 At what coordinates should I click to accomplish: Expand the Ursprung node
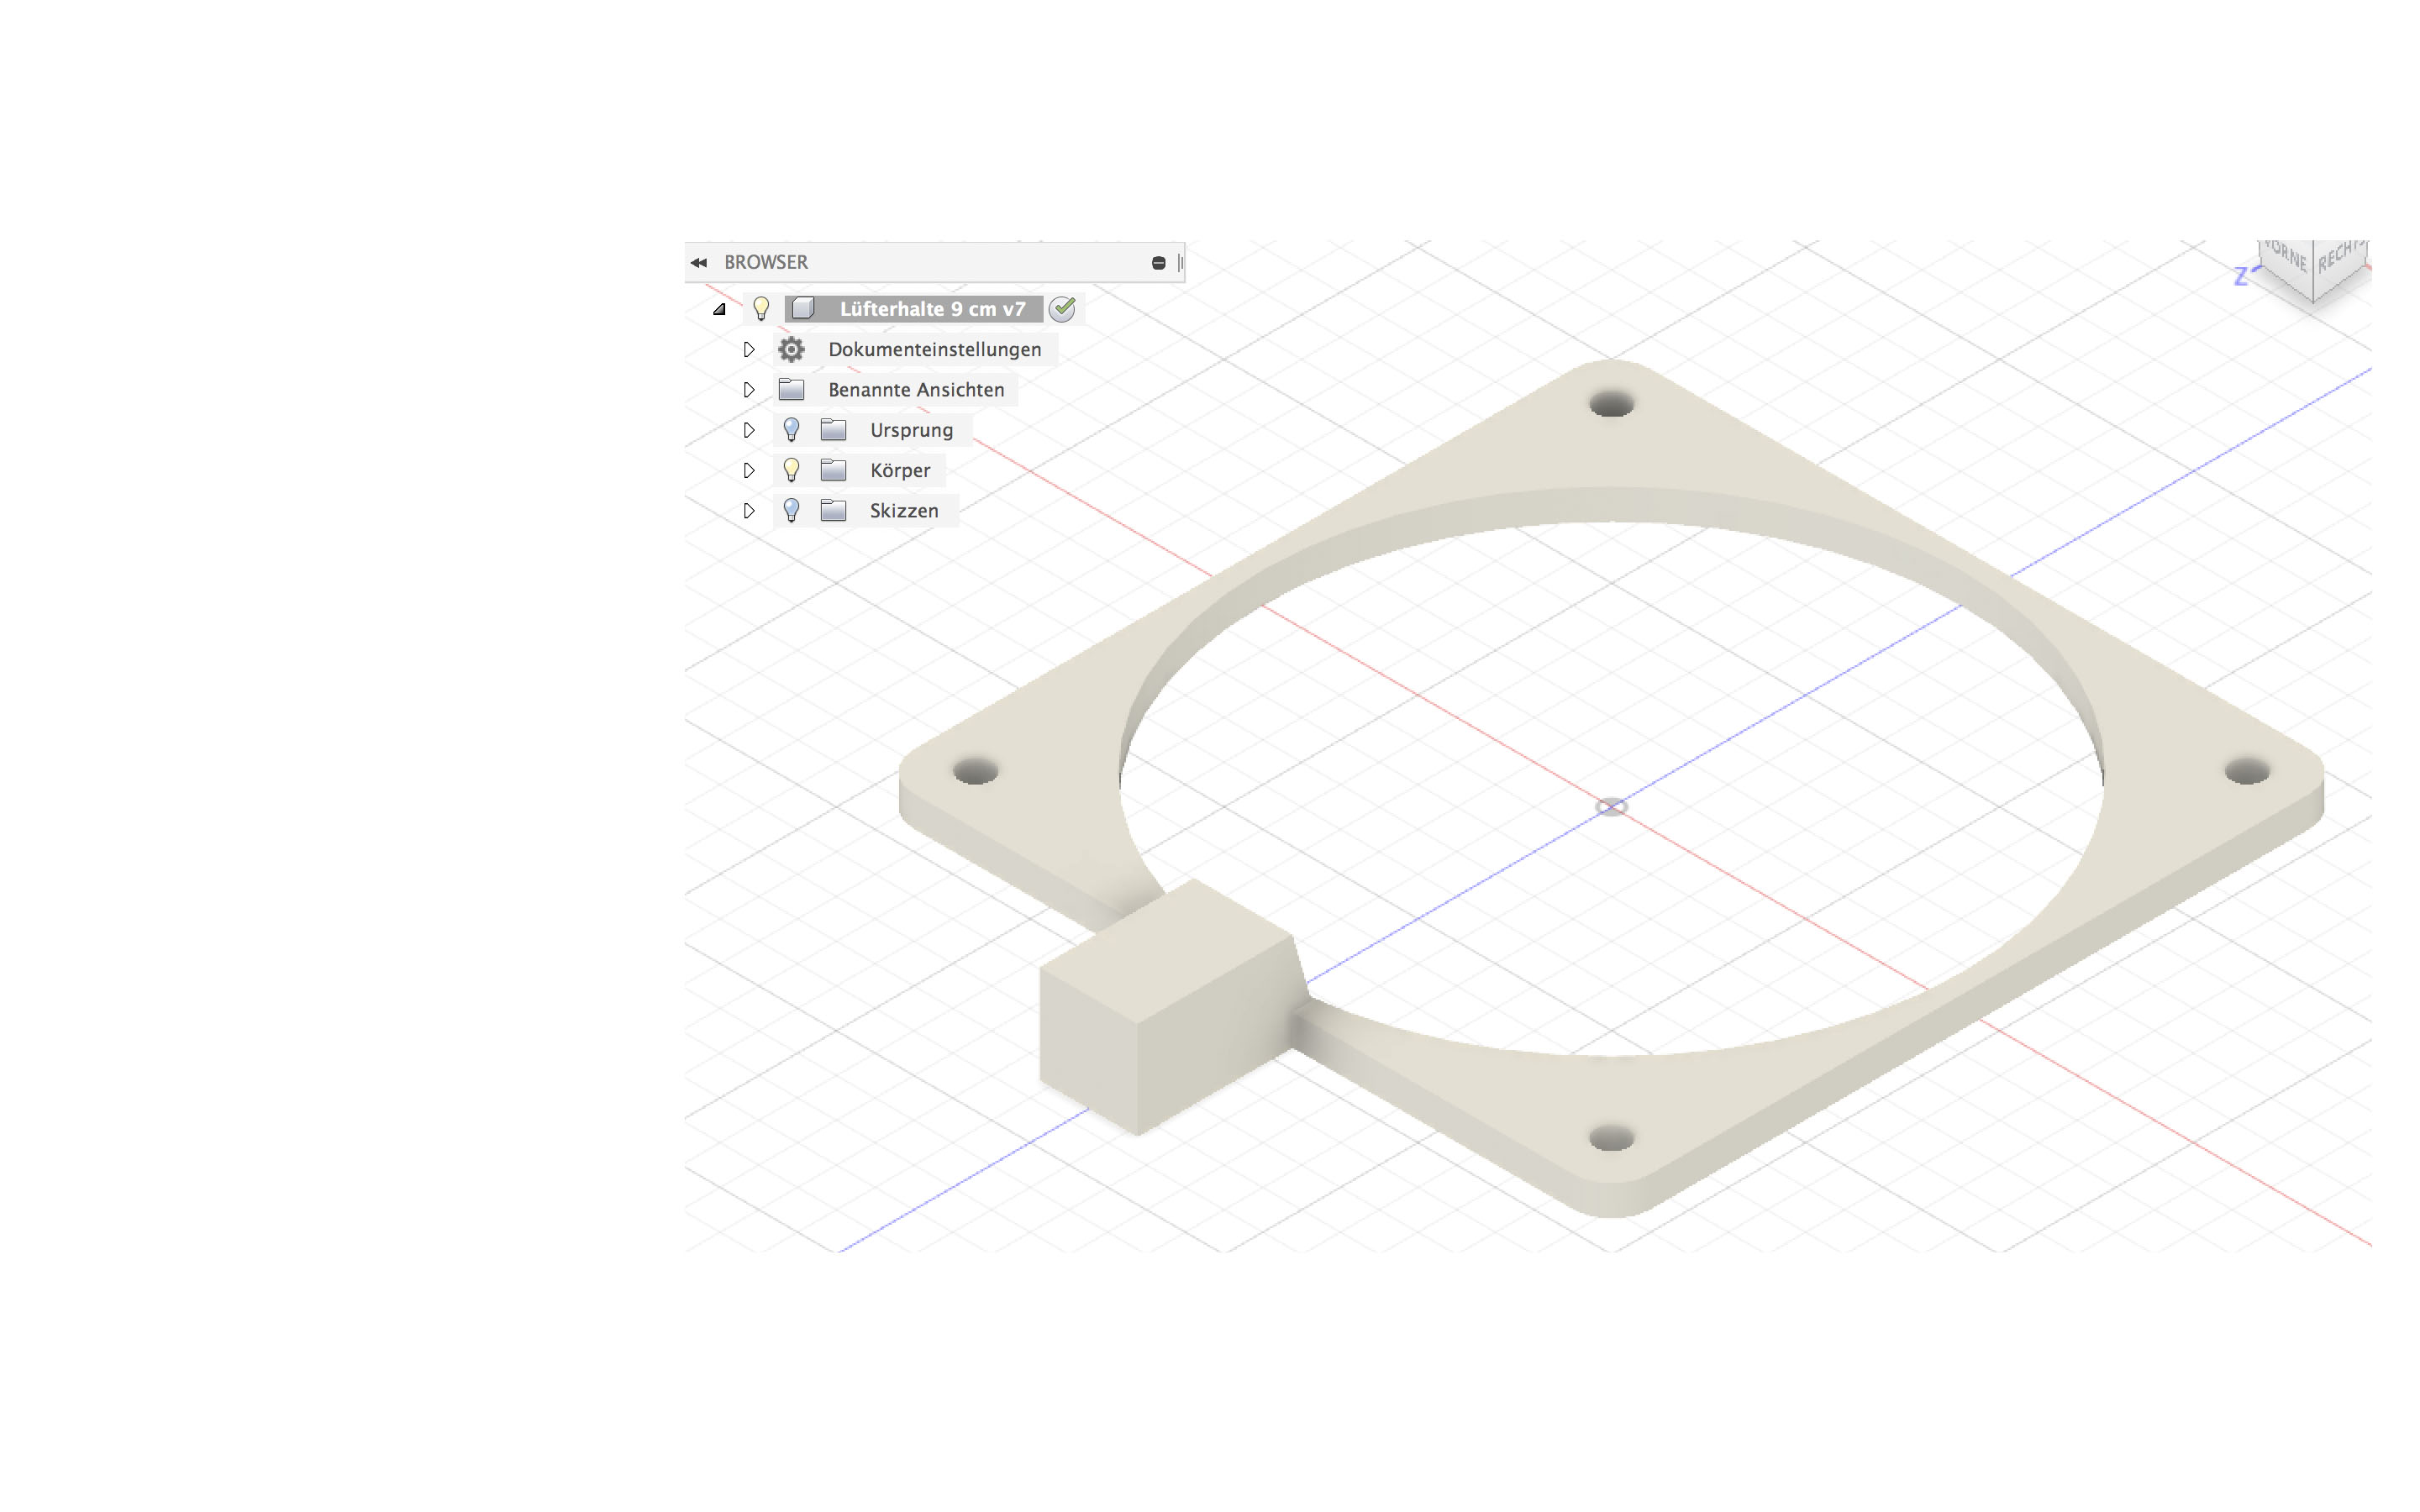tap(749, 430)
